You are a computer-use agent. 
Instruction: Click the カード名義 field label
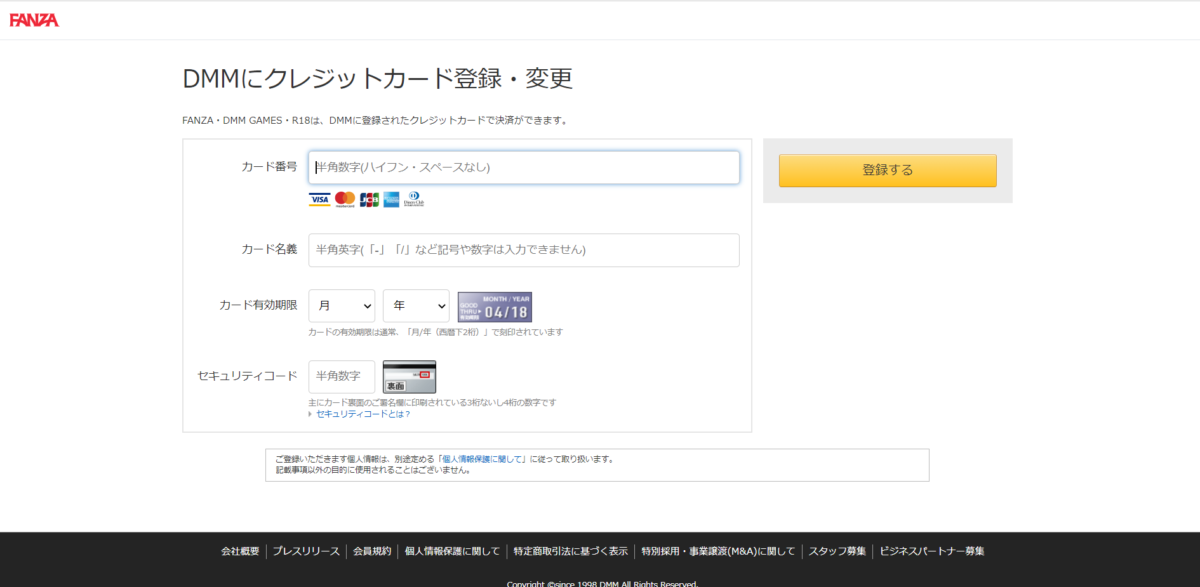tap(269, 250)
